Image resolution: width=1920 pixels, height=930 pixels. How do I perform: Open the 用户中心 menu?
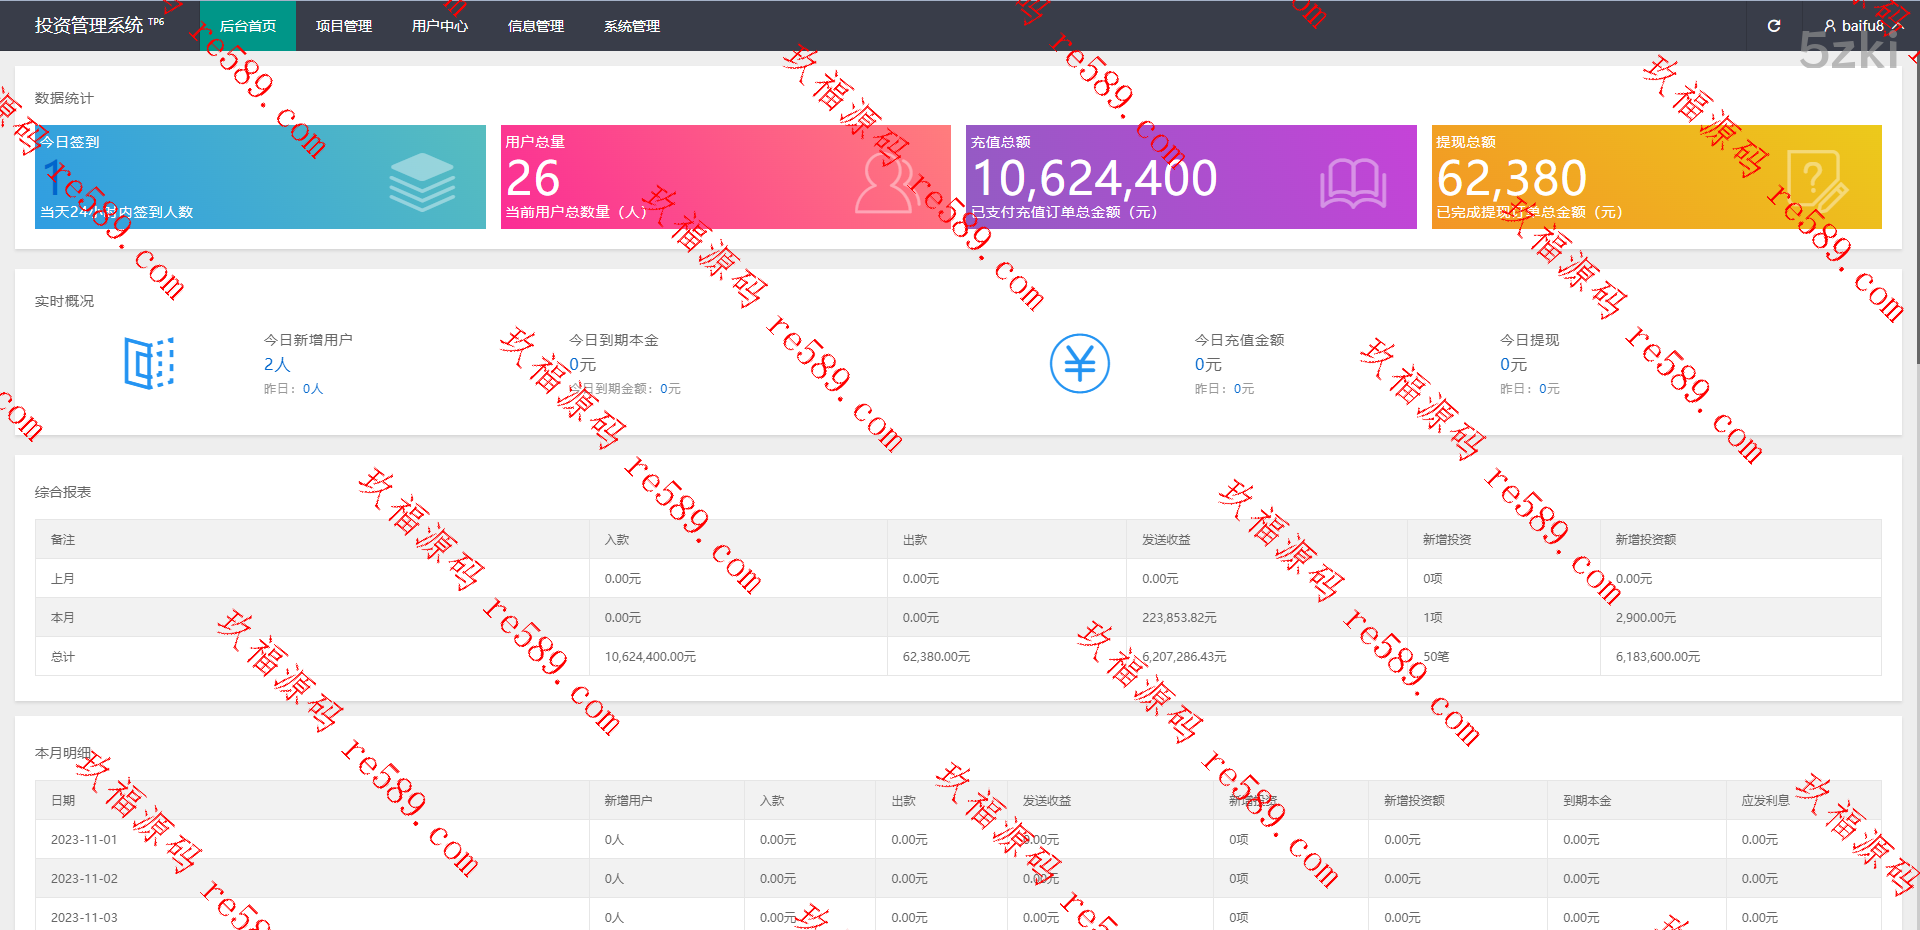coord(440,26)
